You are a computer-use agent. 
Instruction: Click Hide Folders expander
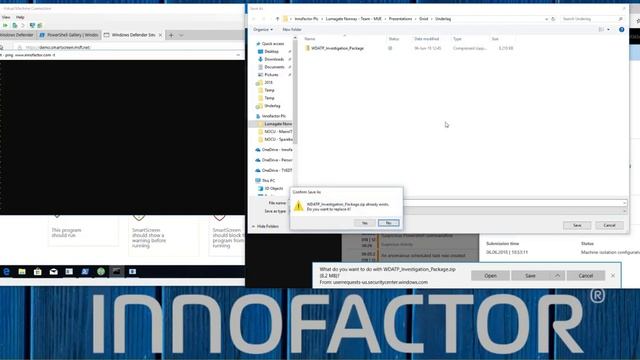click(265, 226)
